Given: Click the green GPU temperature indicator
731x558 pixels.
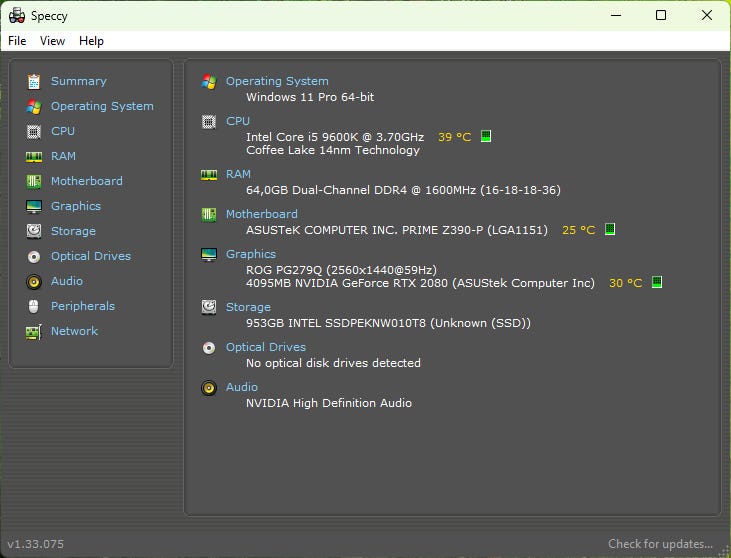Looking at the screenshot, I should tap(657, 282).
